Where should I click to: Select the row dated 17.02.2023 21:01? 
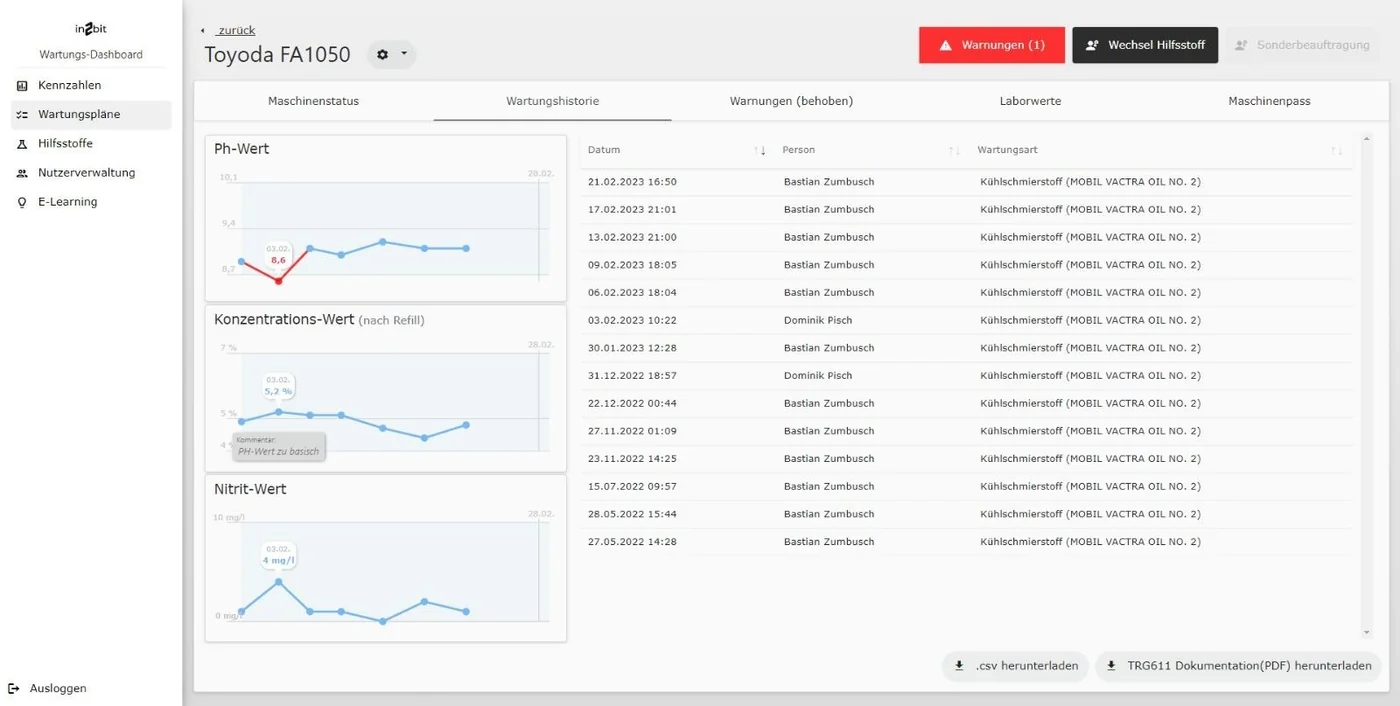coord(966,210)
